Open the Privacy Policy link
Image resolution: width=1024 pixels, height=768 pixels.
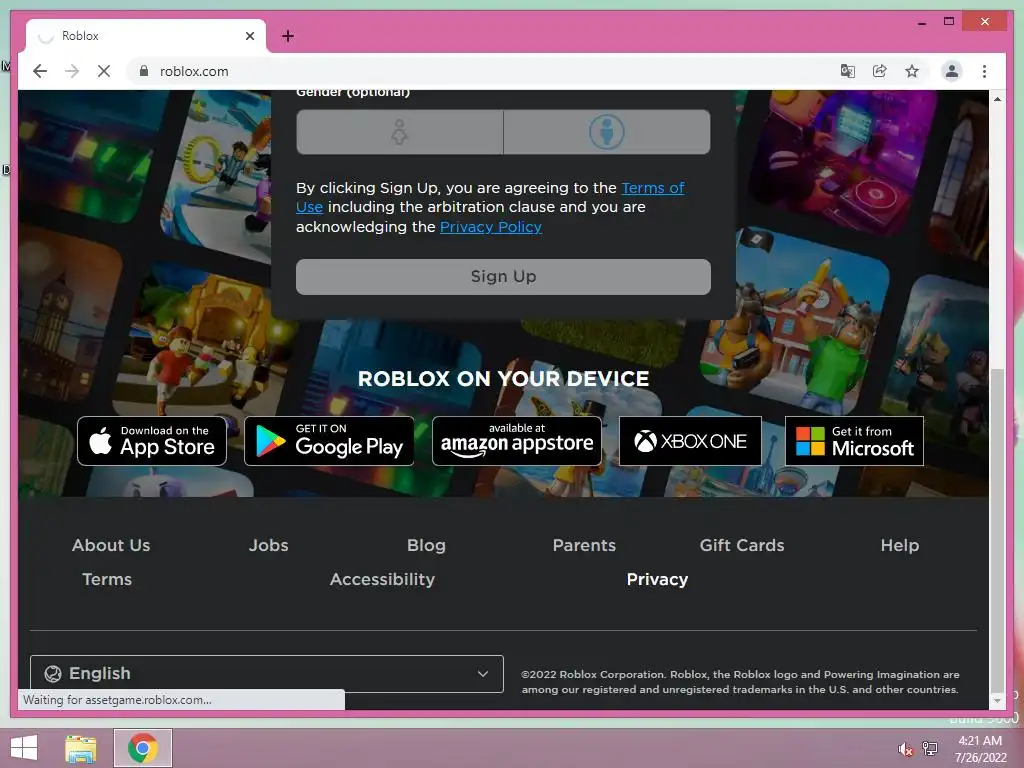490,227
